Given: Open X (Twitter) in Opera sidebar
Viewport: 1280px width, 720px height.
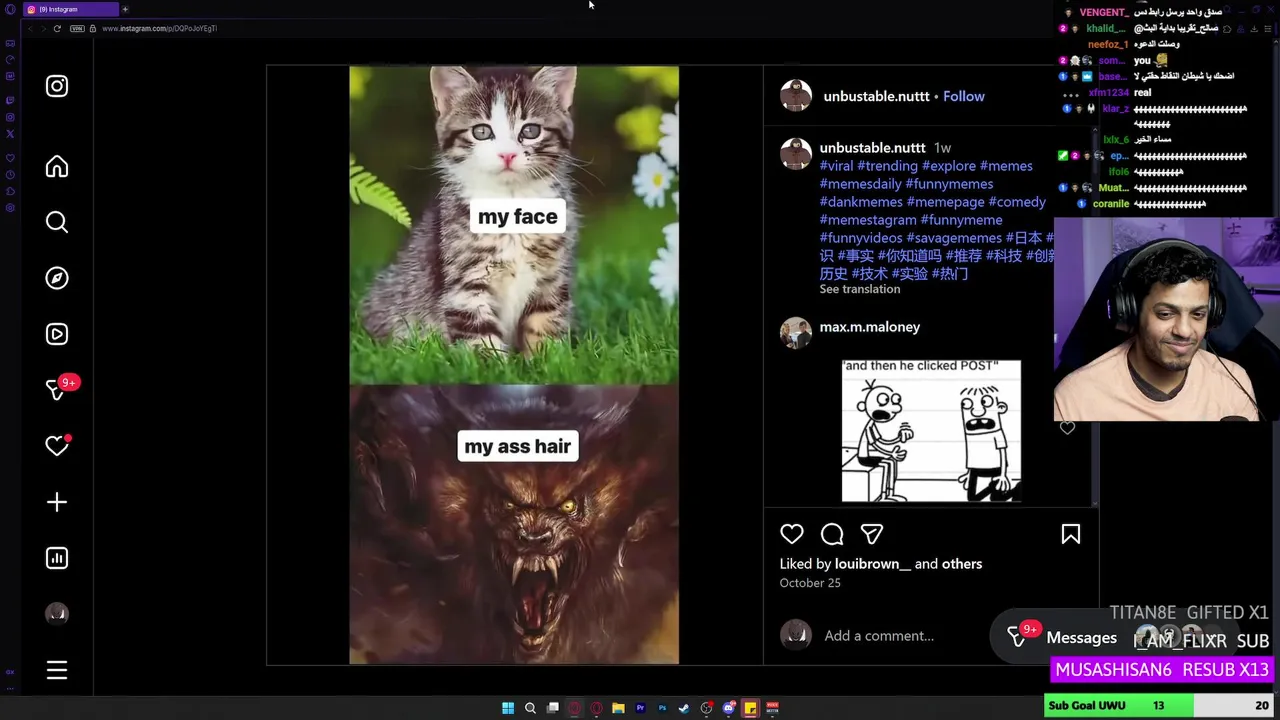Looking at the screenshot, I should pyautogui.click(x=10, y=134).
